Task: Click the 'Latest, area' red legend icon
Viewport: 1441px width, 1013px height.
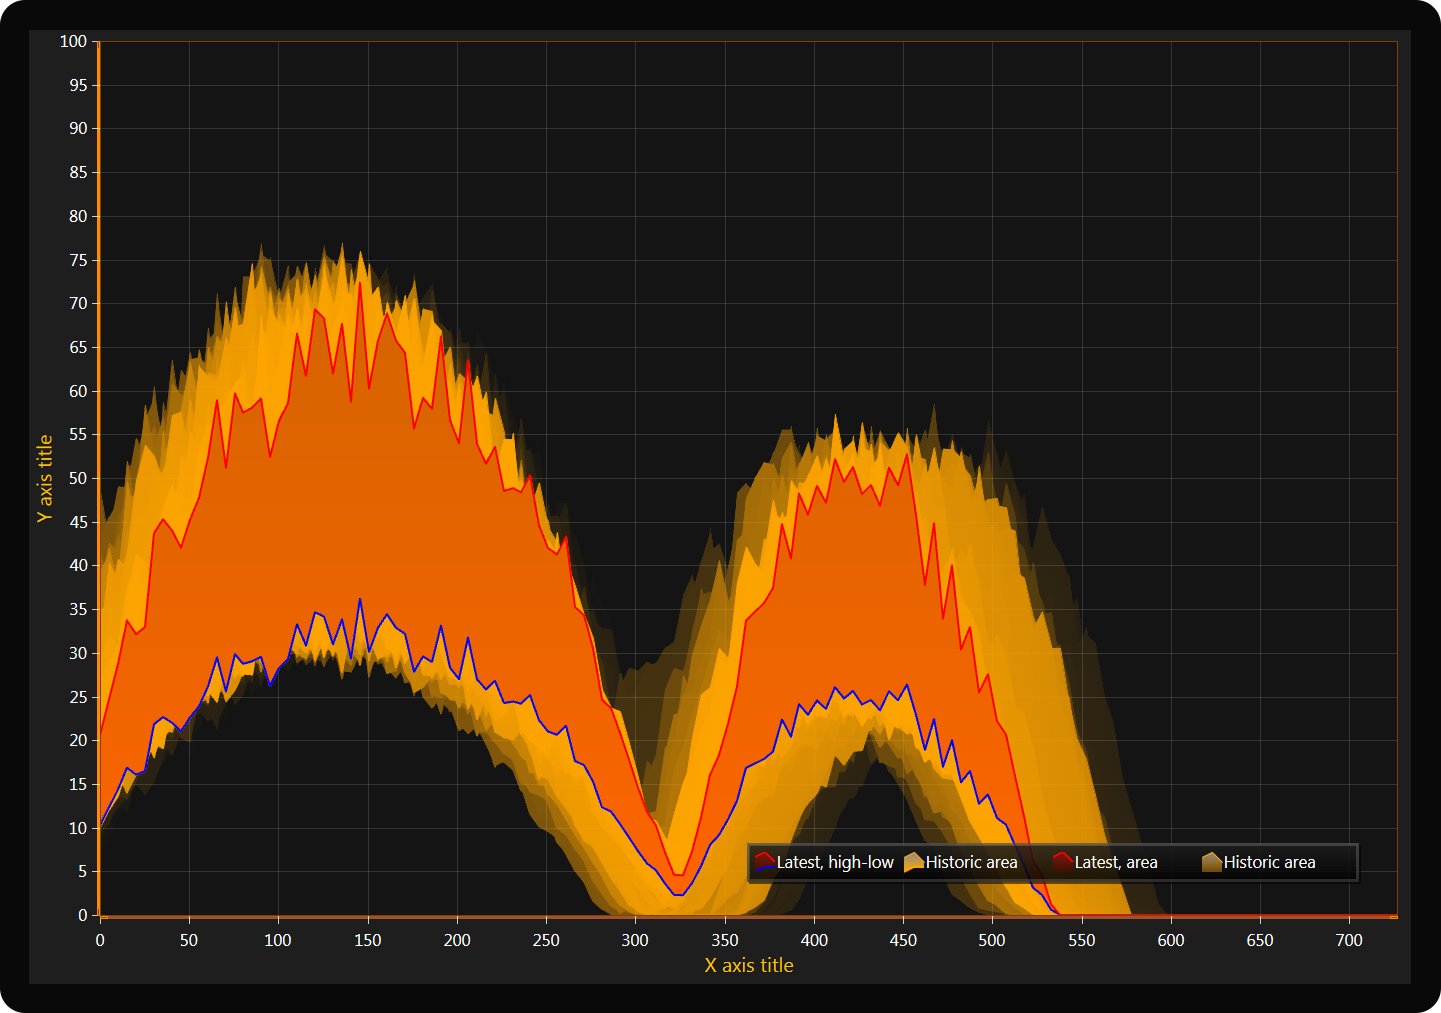Action: tap(1062, 862)
